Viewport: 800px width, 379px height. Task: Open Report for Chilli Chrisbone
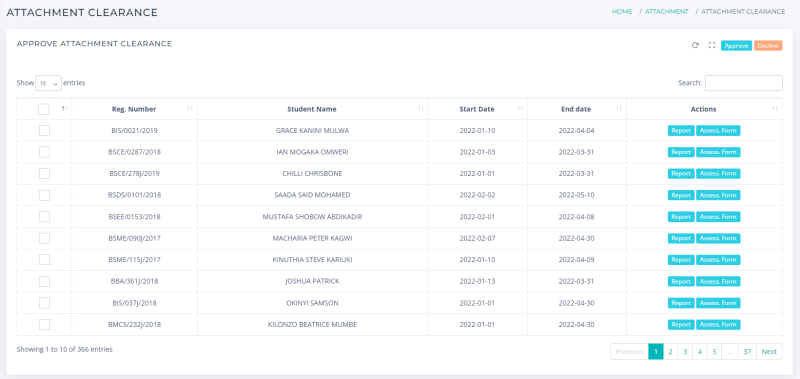click(x=681, y=173)
